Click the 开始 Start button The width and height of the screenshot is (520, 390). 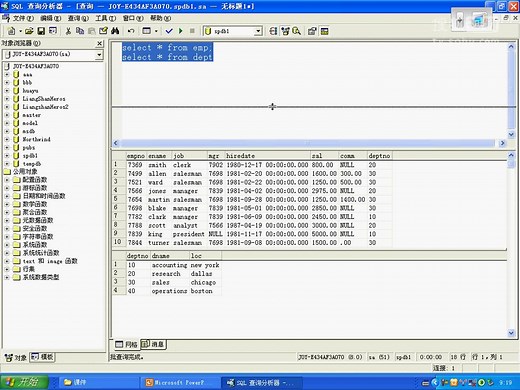click(25, 382)
